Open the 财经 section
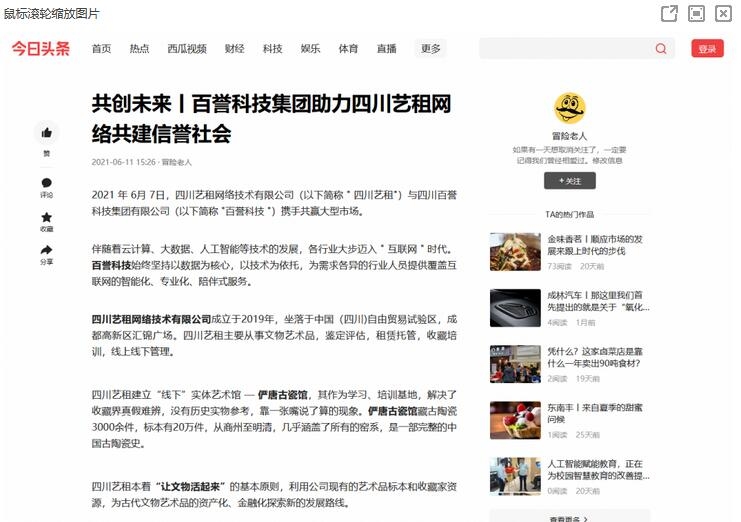The width and height of the screenshot is (741, 522). point(235,49)
